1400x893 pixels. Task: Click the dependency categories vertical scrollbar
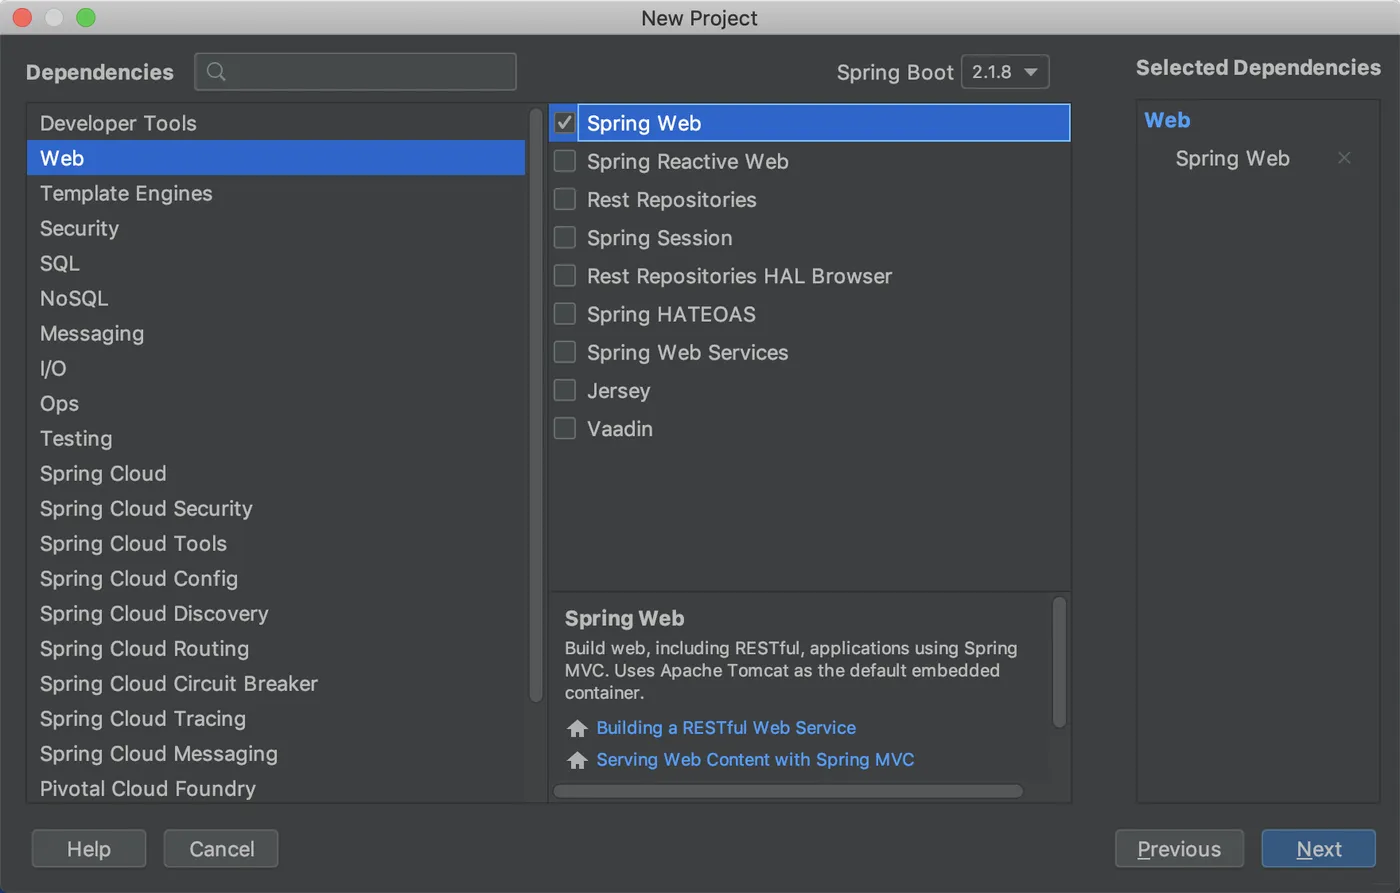click(536, 400)
